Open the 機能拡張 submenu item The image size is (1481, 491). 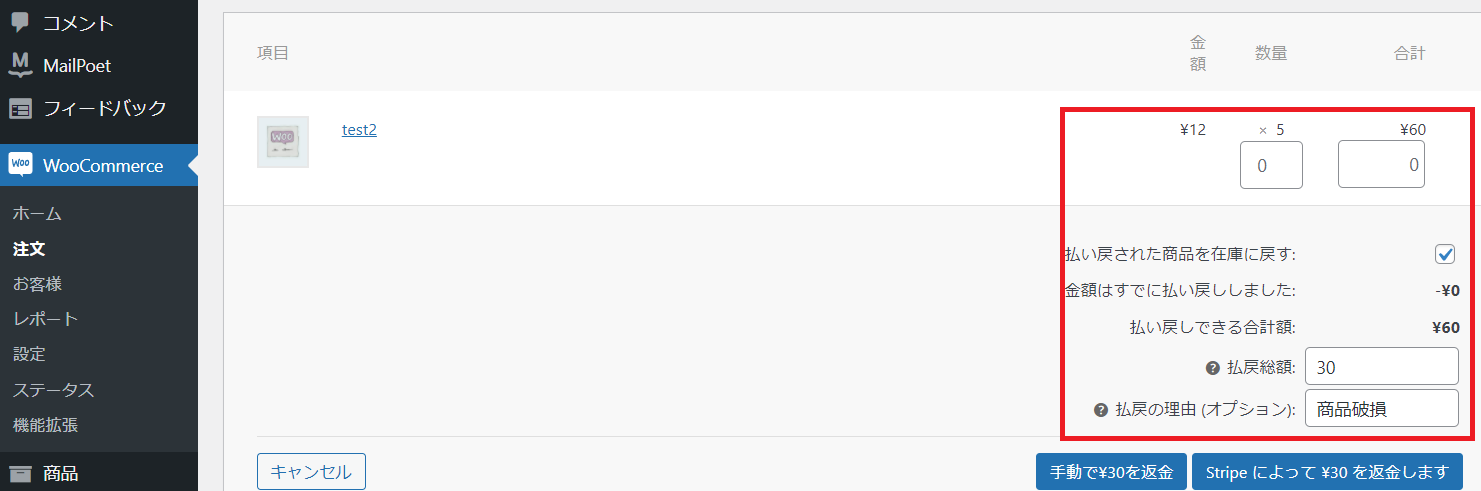(x=45, y=424)
